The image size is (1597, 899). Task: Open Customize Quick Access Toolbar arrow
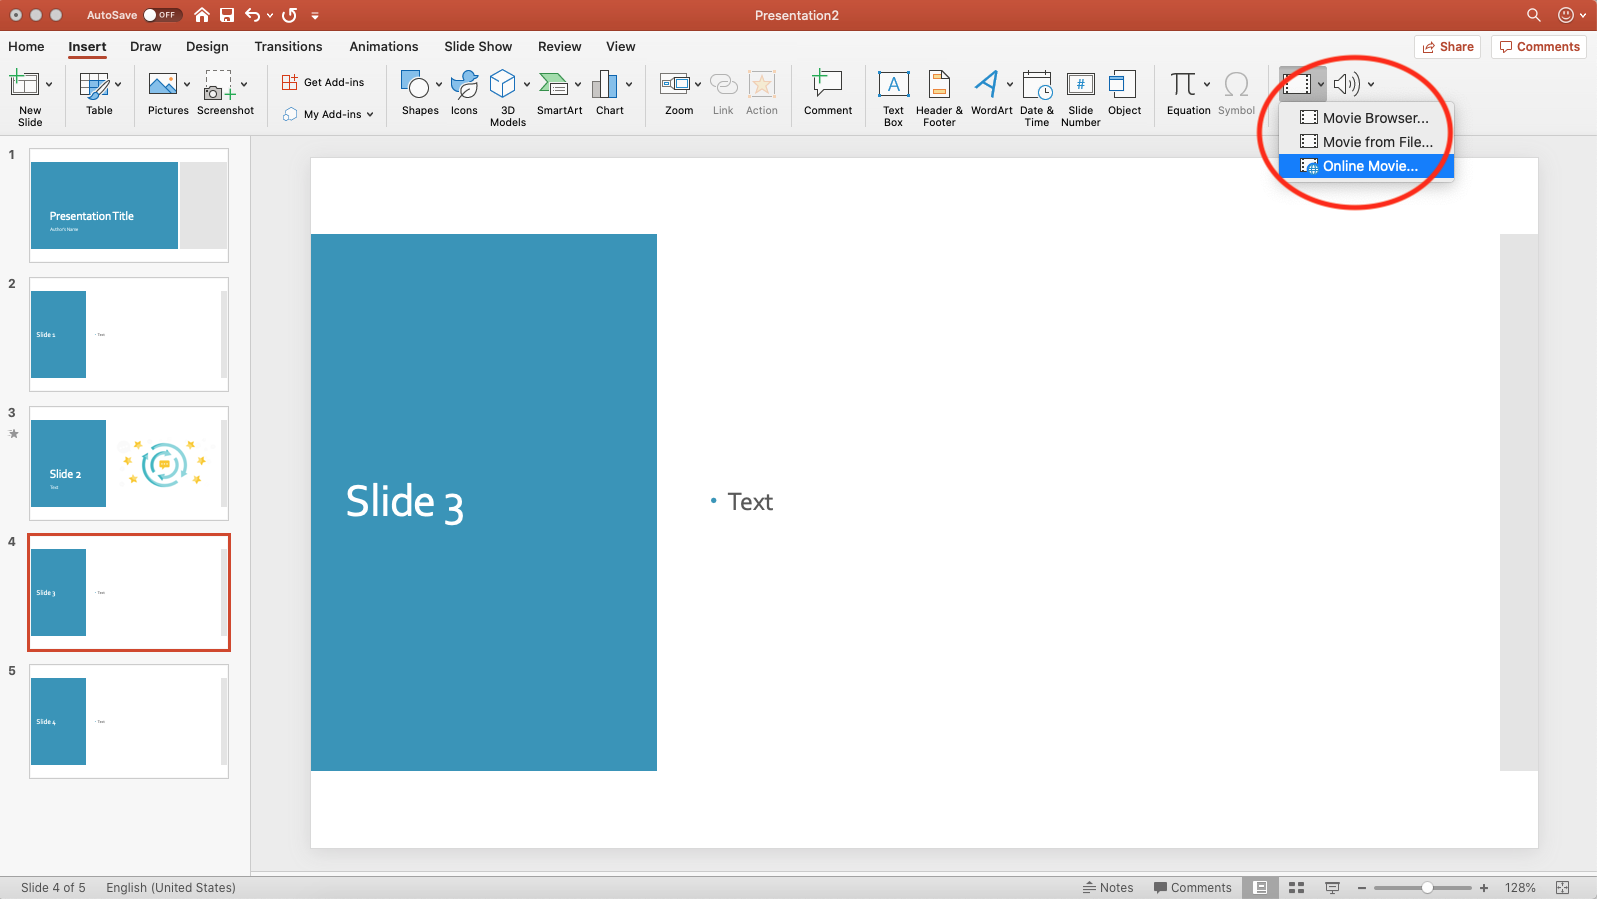coord(315,15)
